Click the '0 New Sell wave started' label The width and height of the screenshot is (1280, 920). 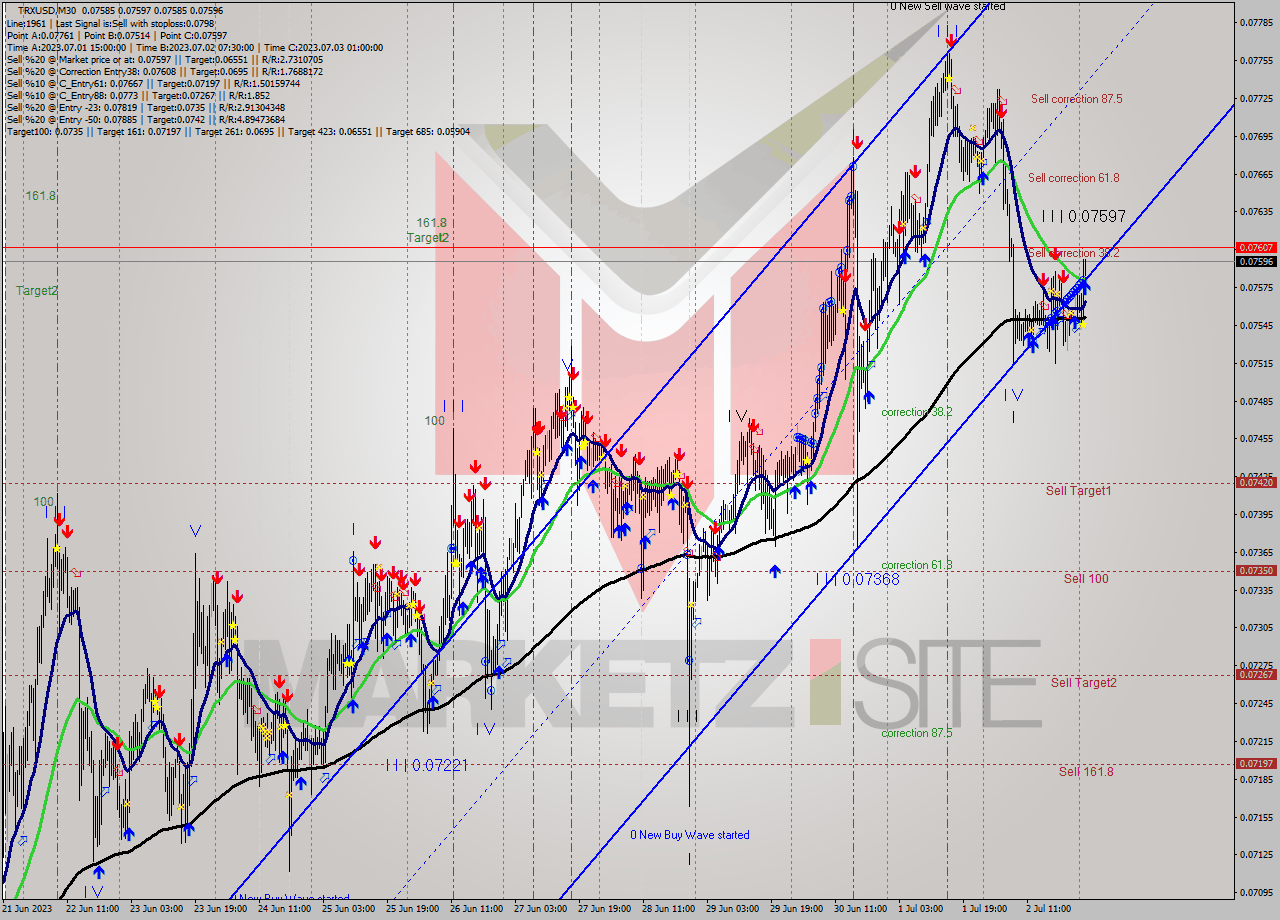tap(948, 7)
